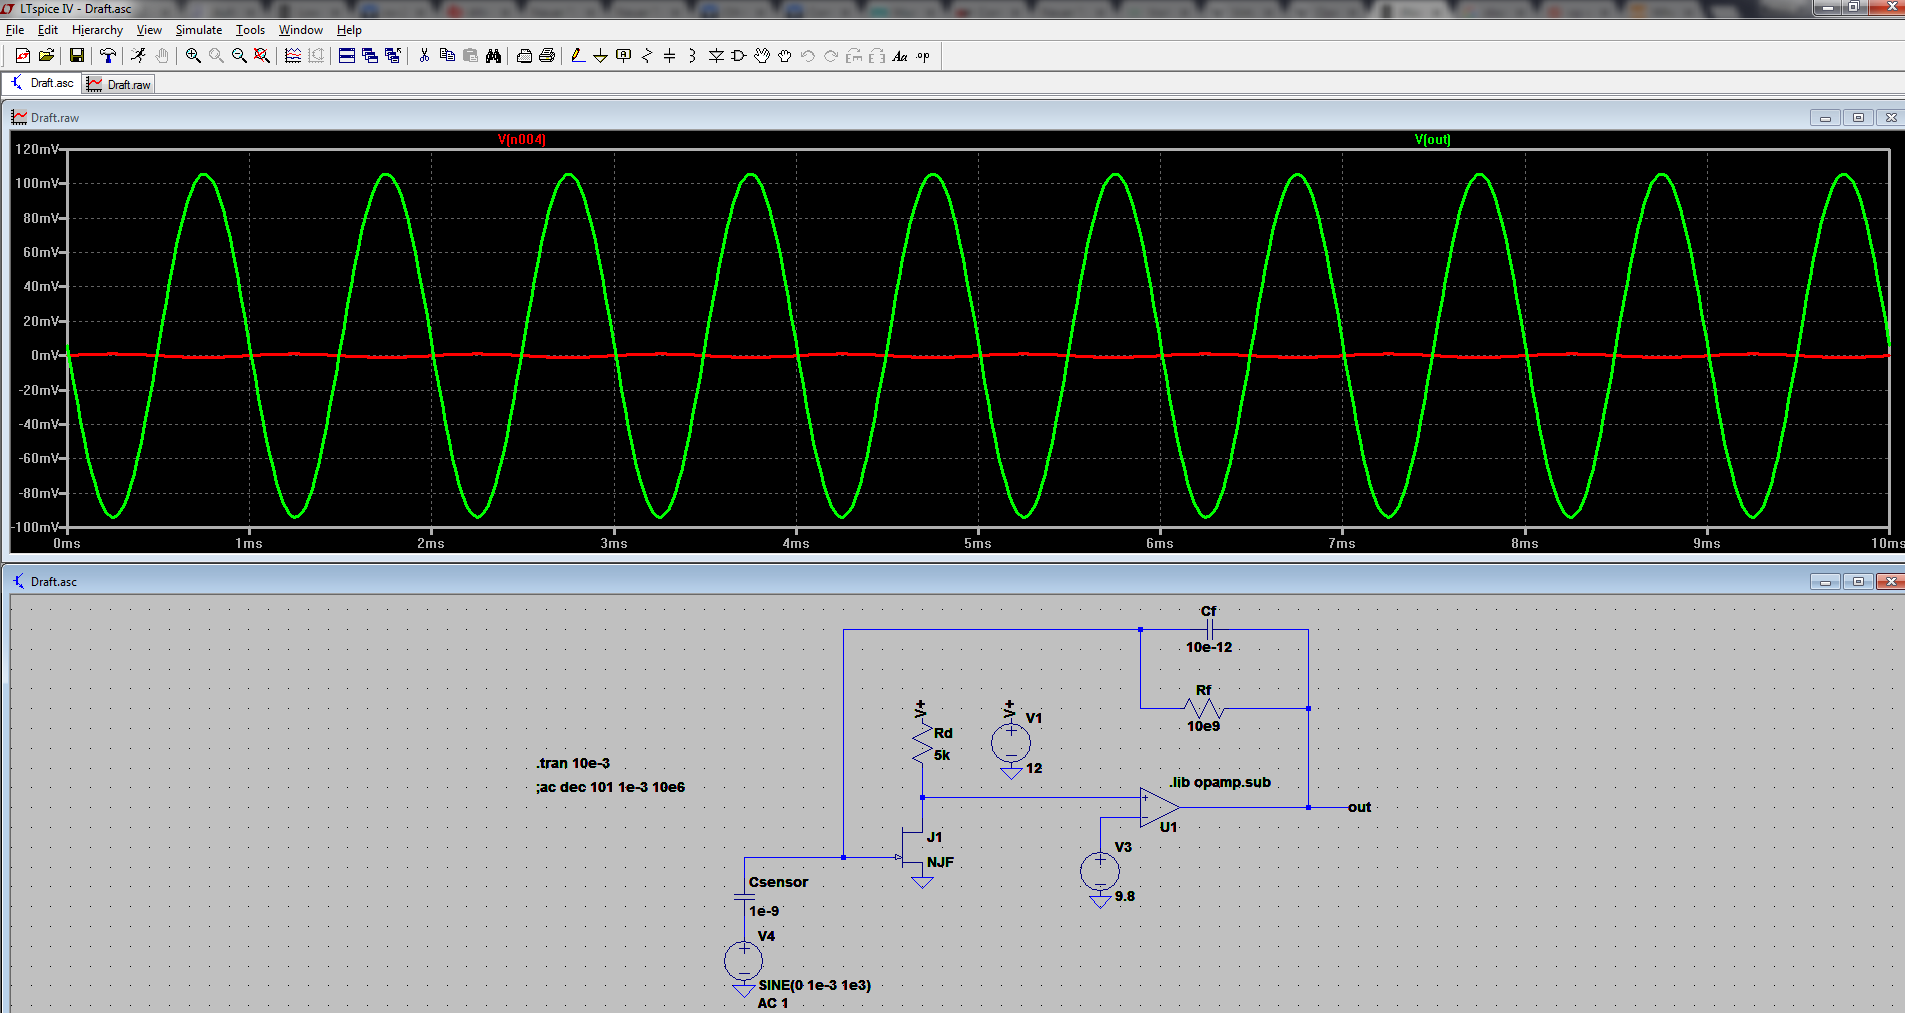Viewport: 1905px width, 1013px height.
Task: Select the Capacitor placement tool
Action: 670,56
